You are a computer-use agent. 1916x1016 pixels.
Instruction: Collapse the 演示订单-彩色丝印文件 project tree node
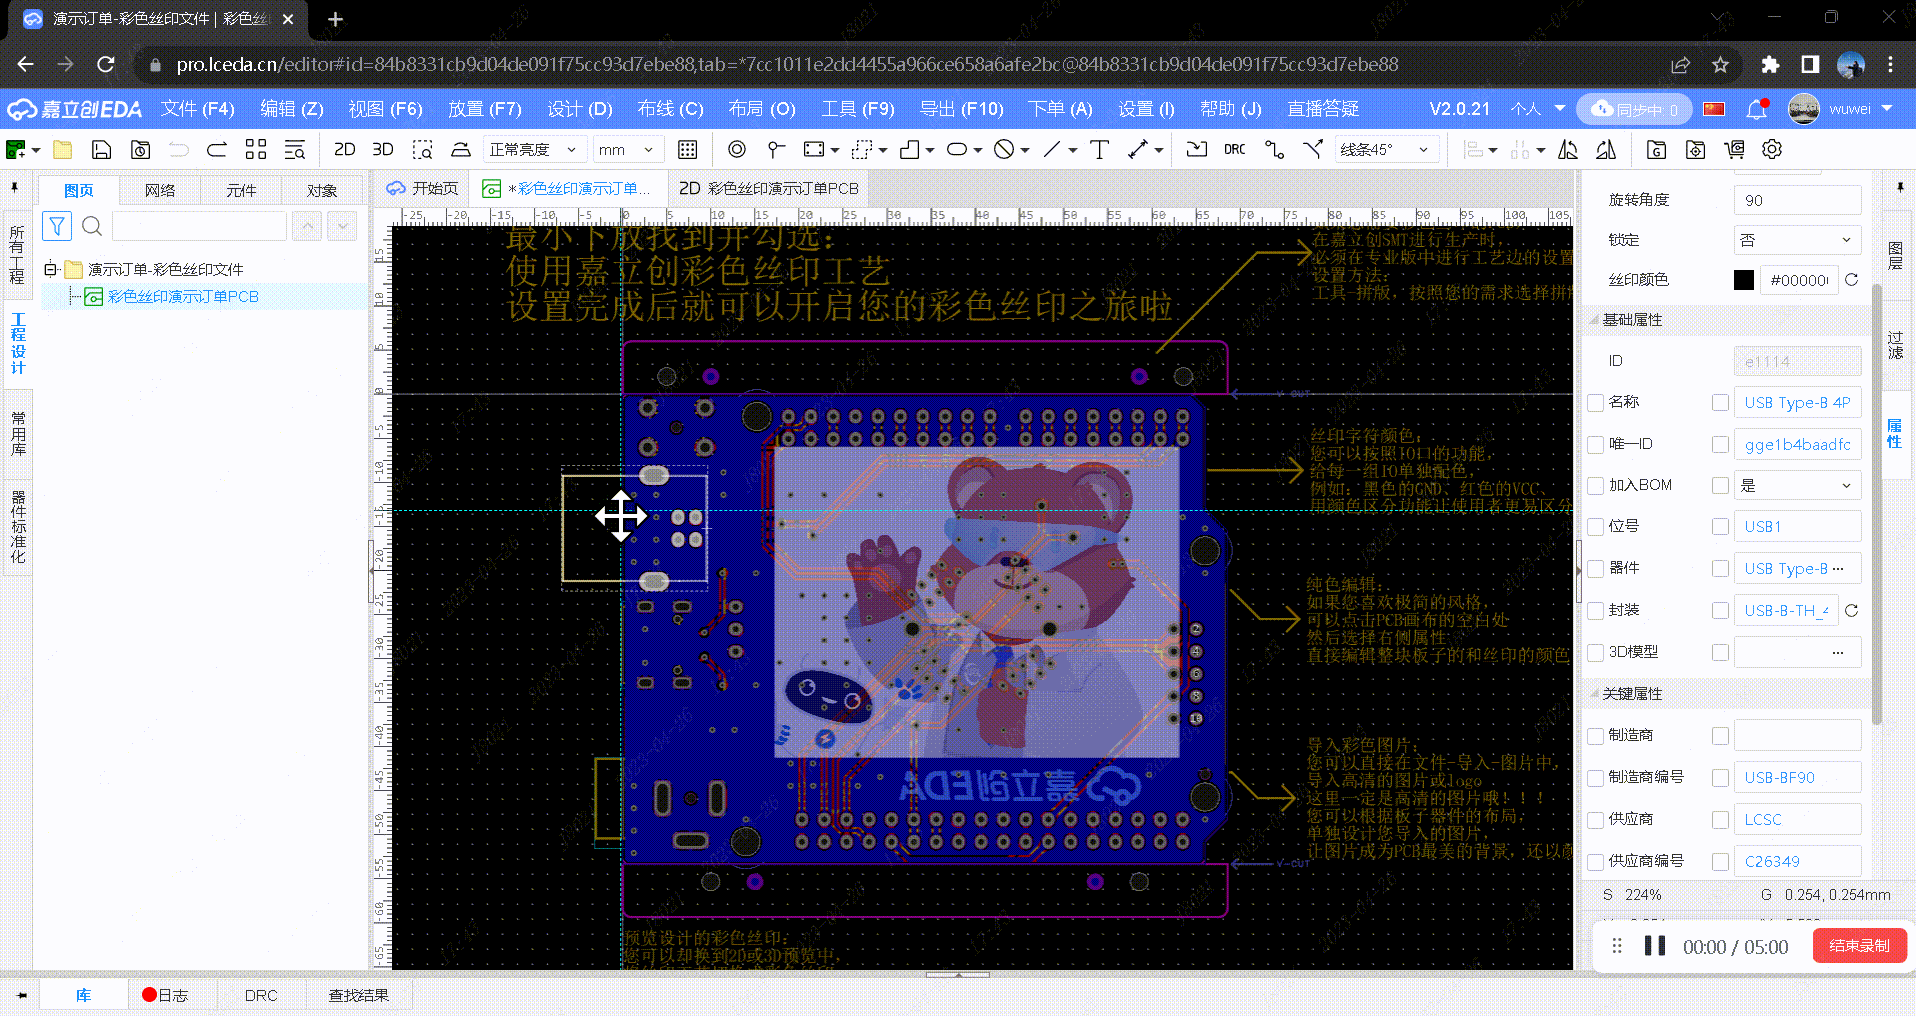(x=49, y=269)
